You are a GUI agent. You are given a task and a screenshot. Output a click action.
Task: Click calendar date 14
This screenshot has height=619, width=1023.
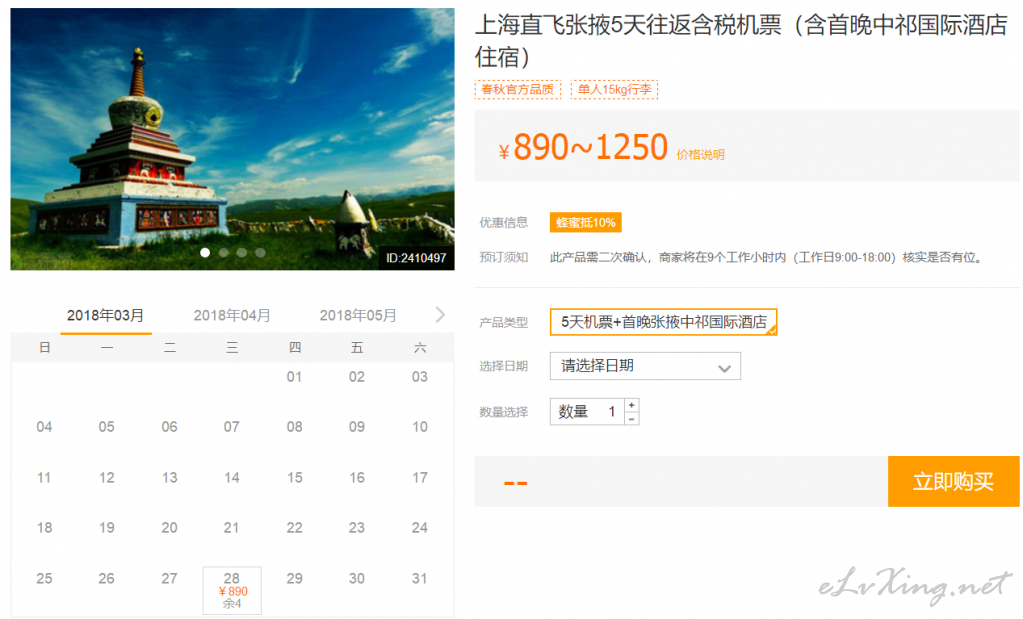pyautogui.click(x=232, y=478)
